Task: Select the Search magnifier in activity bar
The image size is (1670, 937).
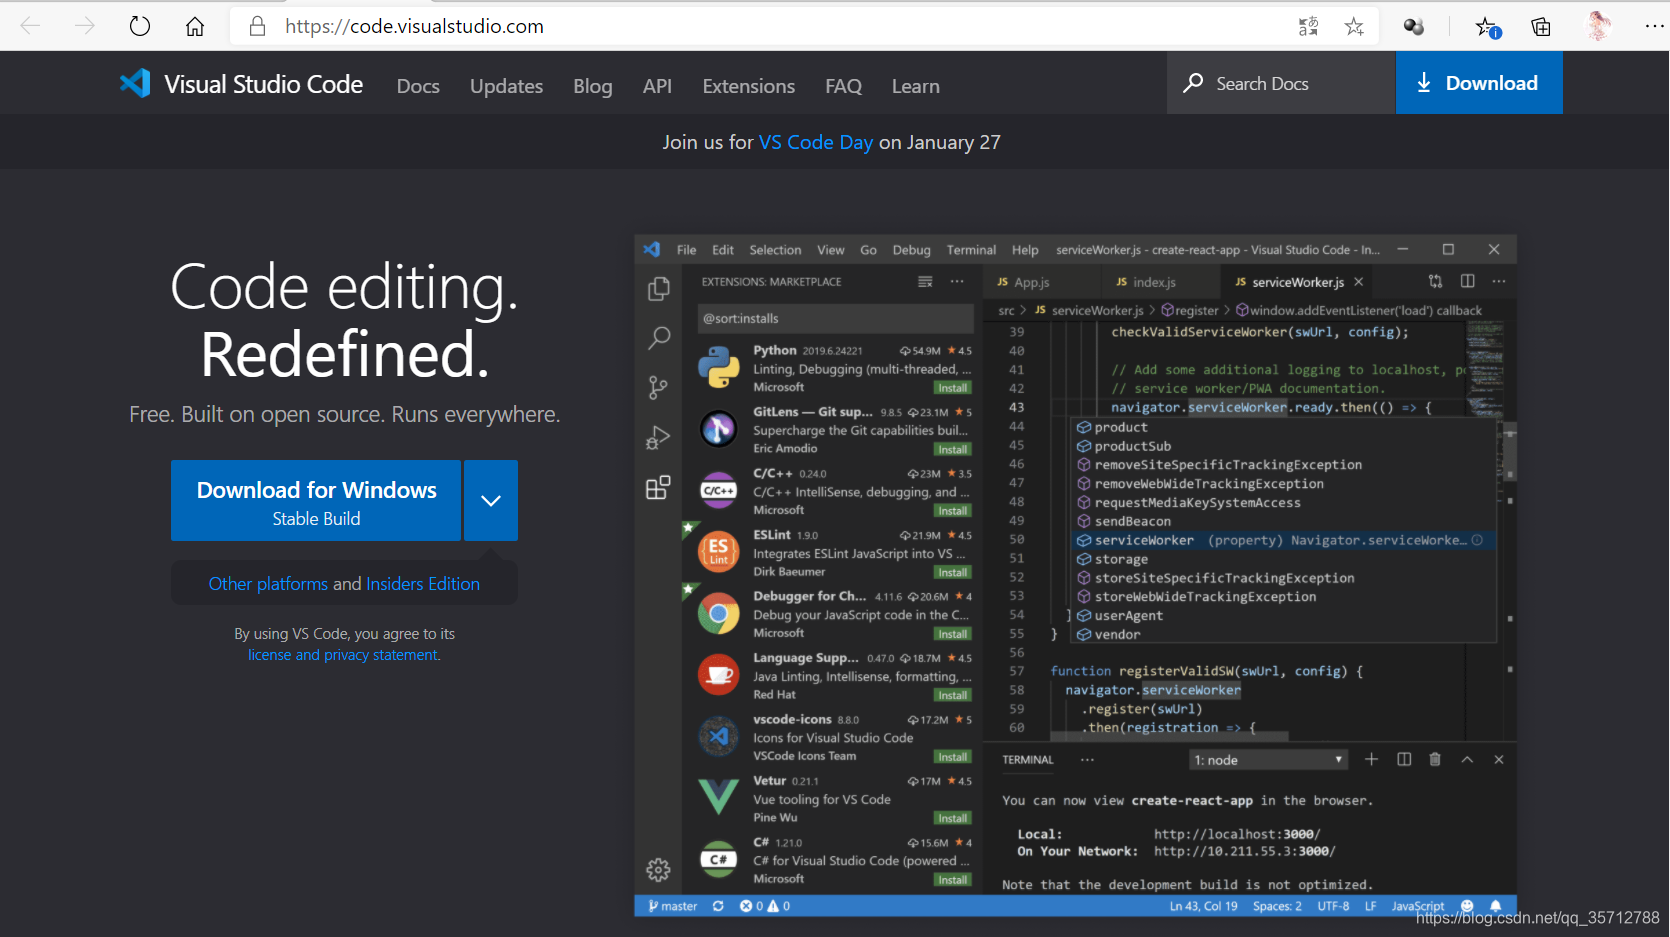Action: 658,338
